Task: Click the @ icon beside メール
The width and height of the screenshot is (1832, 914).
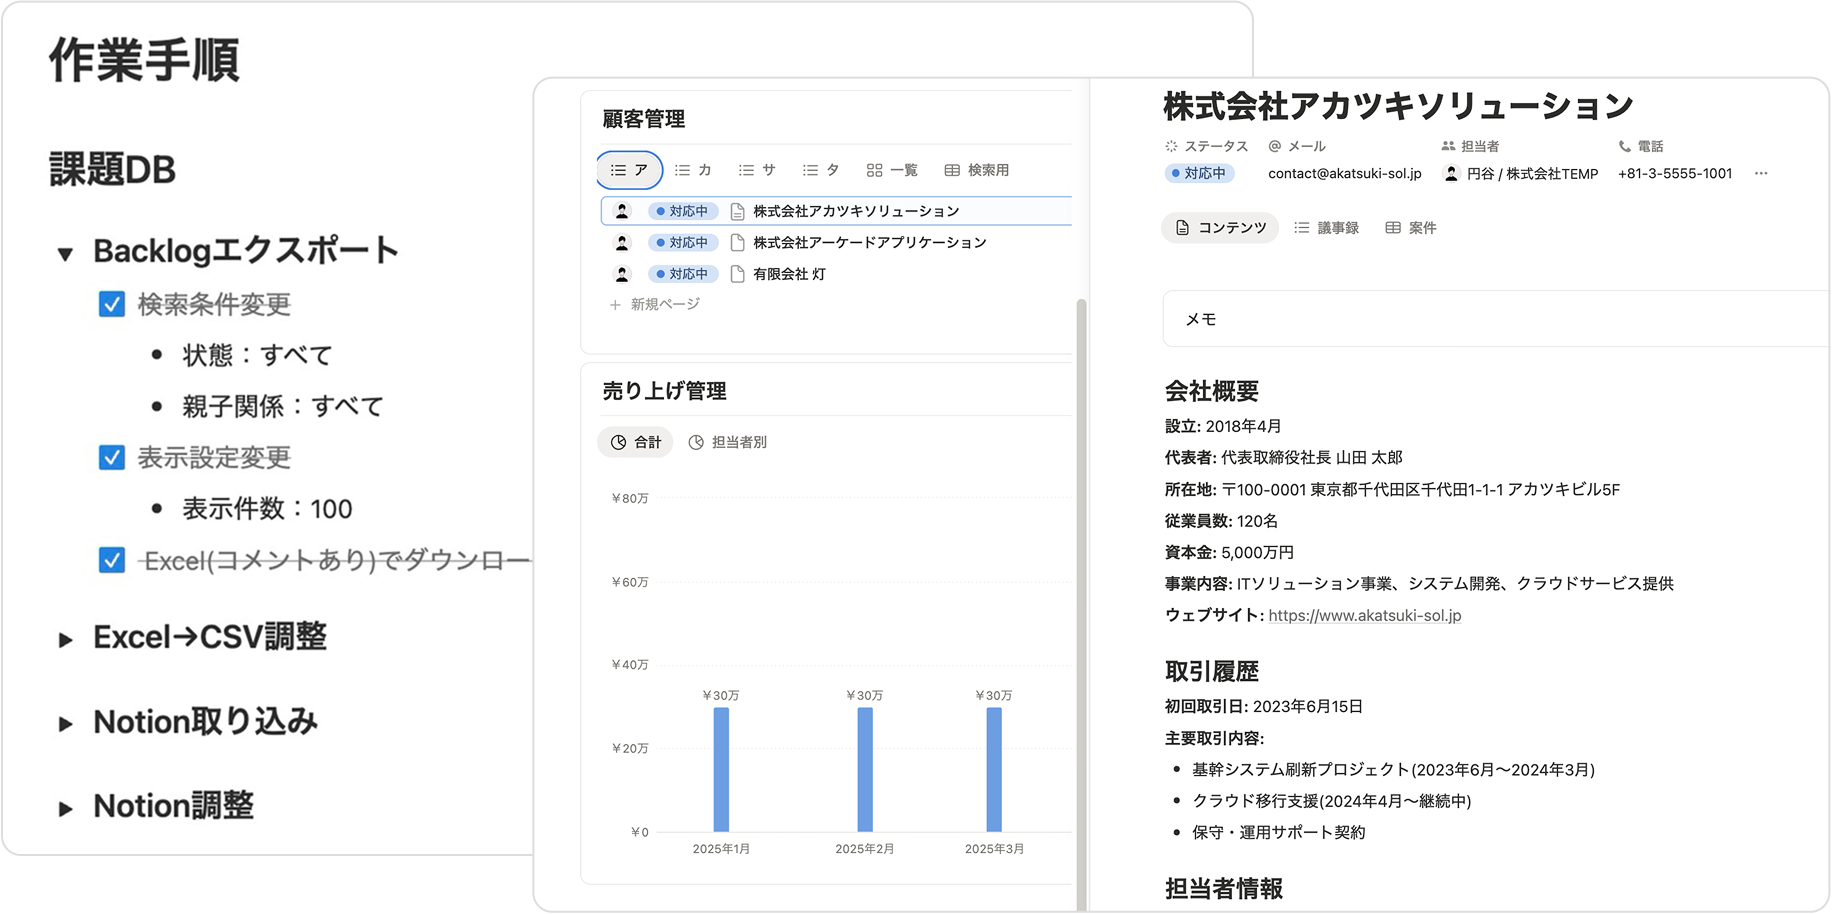Action: 1272,145
